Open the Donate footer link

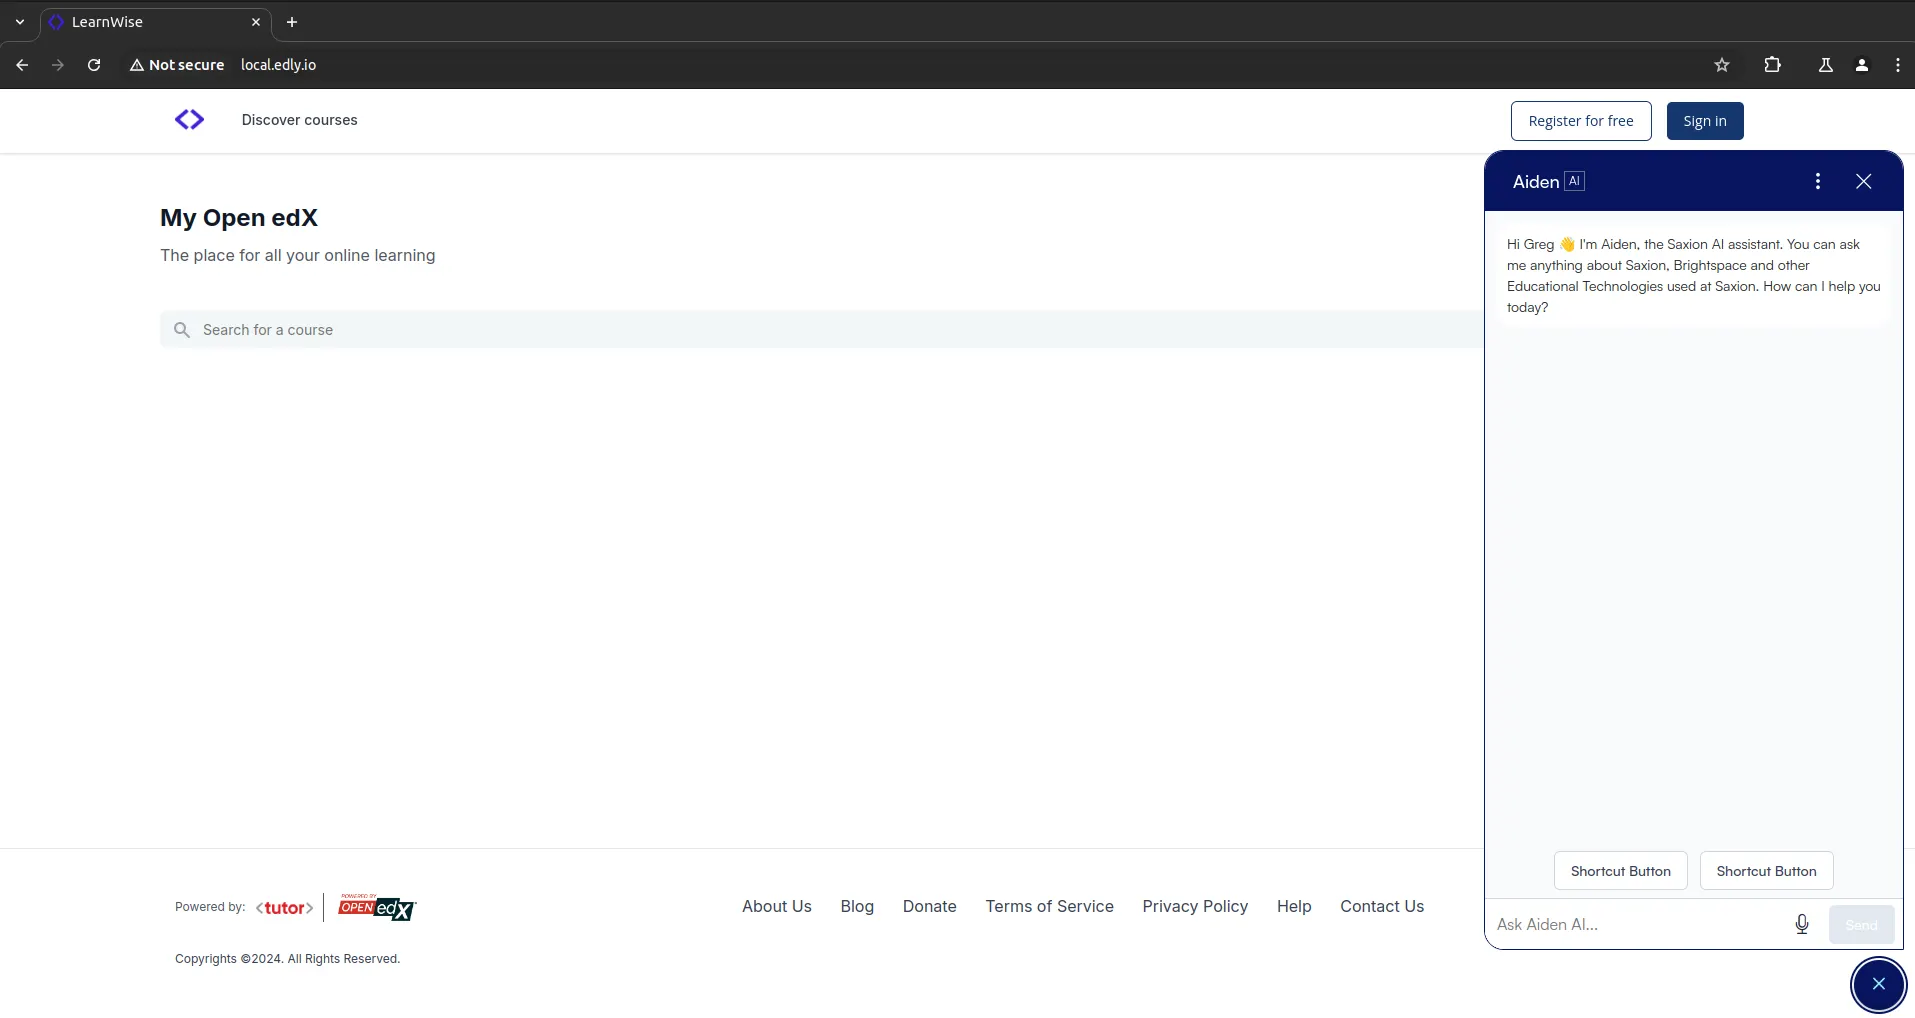(x=930, y=906)
